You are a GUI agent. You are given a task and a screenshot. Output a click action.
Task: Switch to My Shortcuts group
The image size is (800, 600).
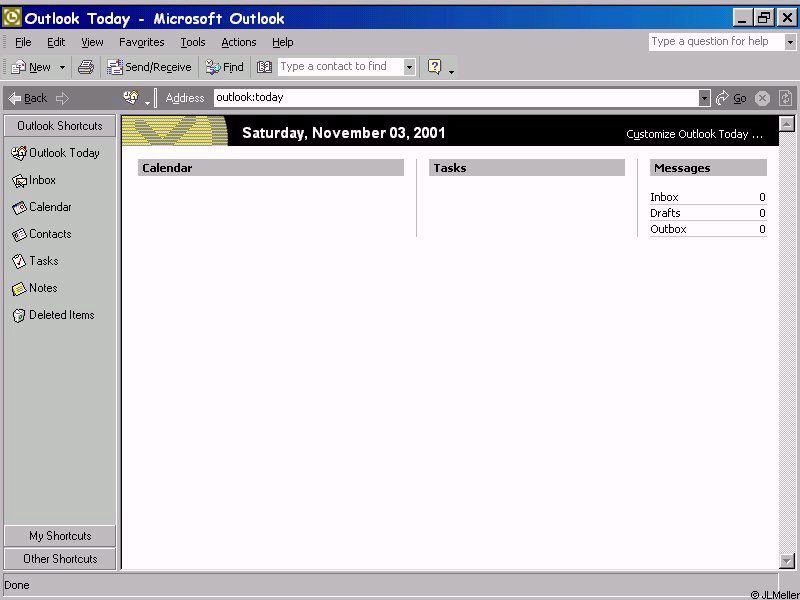coord(60,536)
